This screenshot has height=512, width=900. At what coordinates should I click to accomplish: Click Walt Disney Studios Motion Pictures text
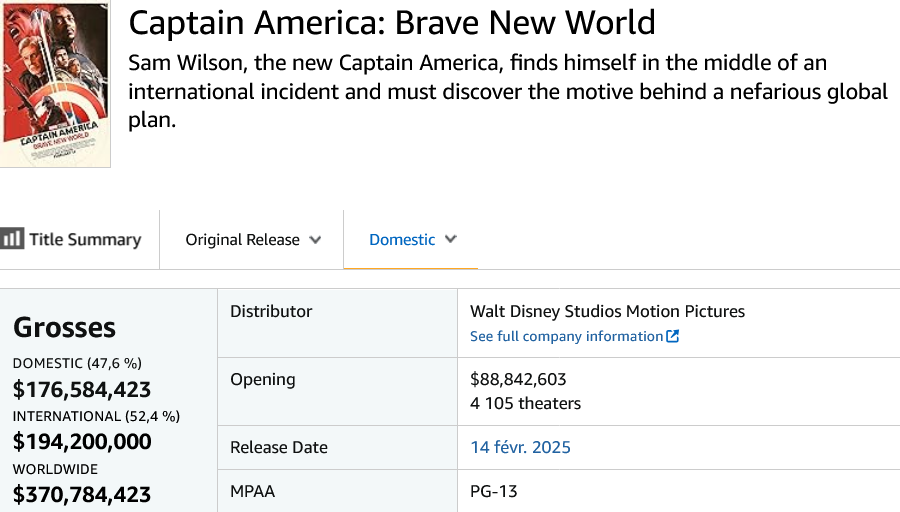(x=607, y=311)
